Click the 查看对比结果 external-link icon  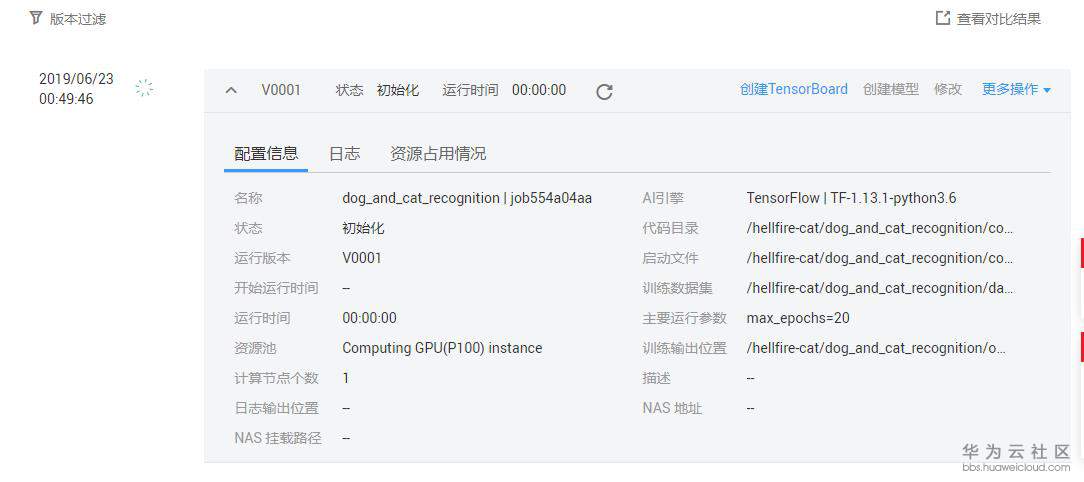coord(943,18)
